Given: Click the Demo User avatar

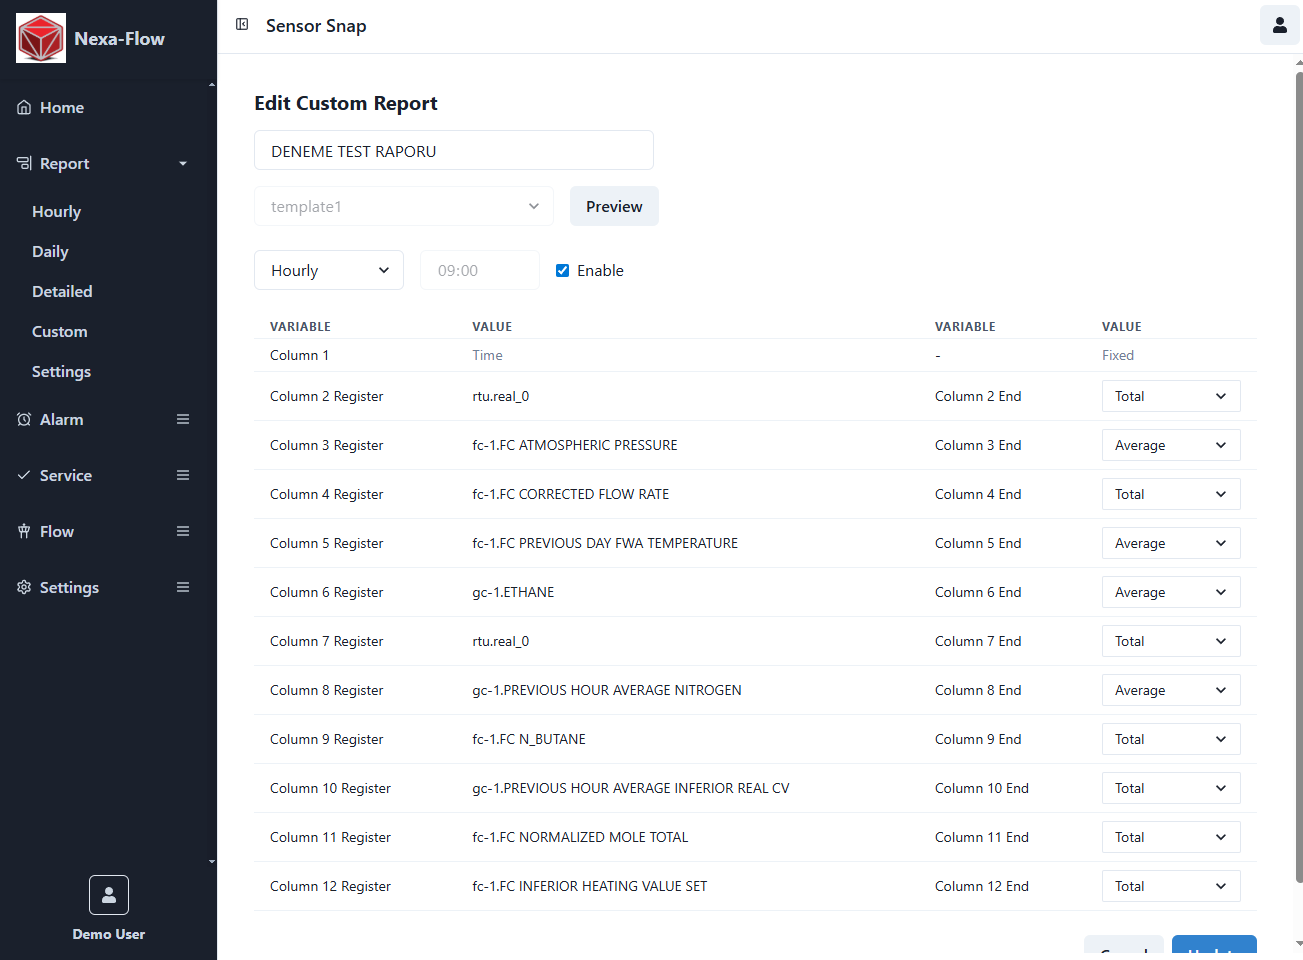Looking at the screenshot, I should (108, 894).
